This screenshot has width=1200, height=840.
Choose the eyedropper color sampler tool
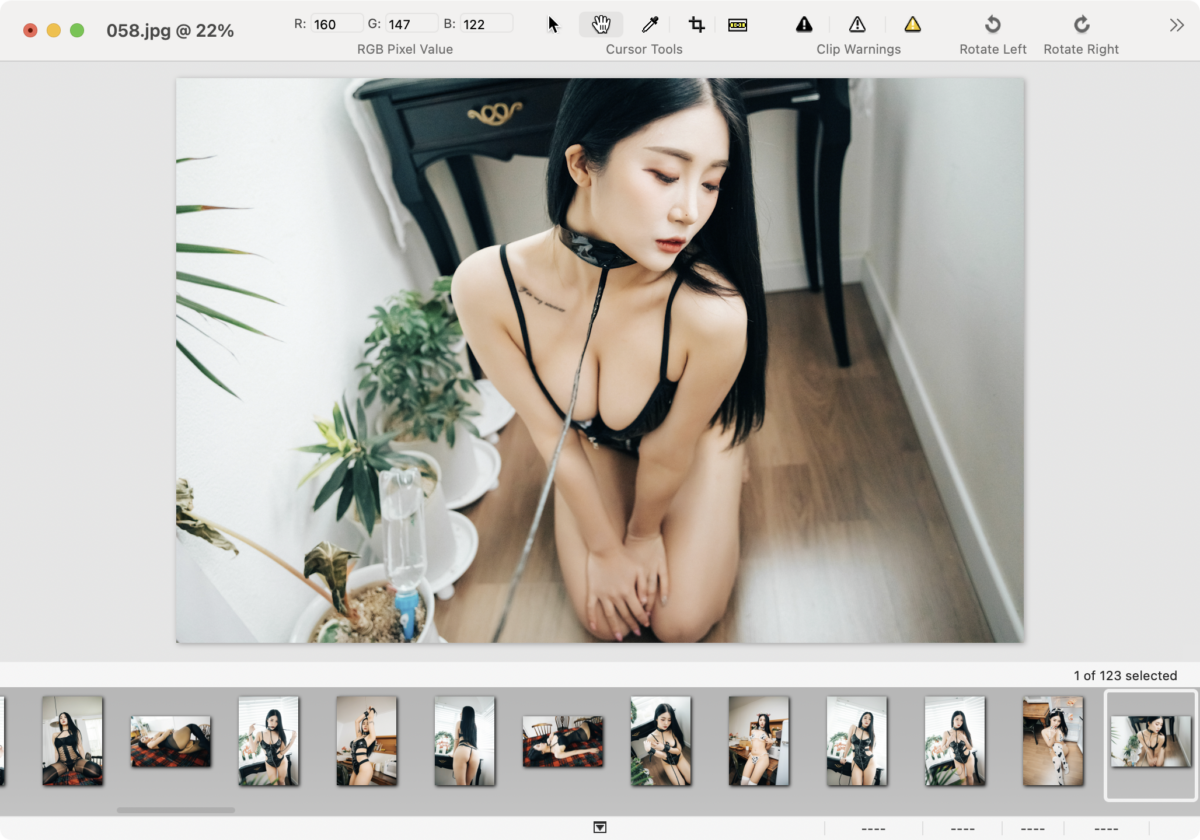click(x=649, y=24)
